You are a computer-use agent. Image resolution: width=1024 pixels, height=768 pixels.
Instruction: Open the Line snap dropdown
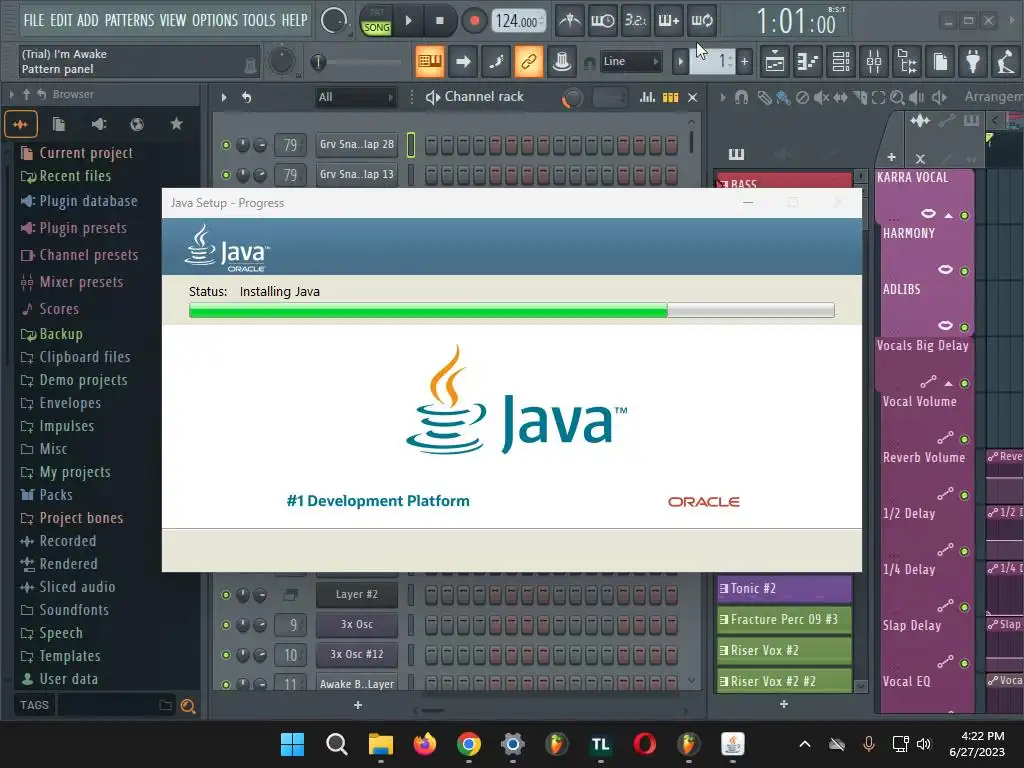pos(630,61)
